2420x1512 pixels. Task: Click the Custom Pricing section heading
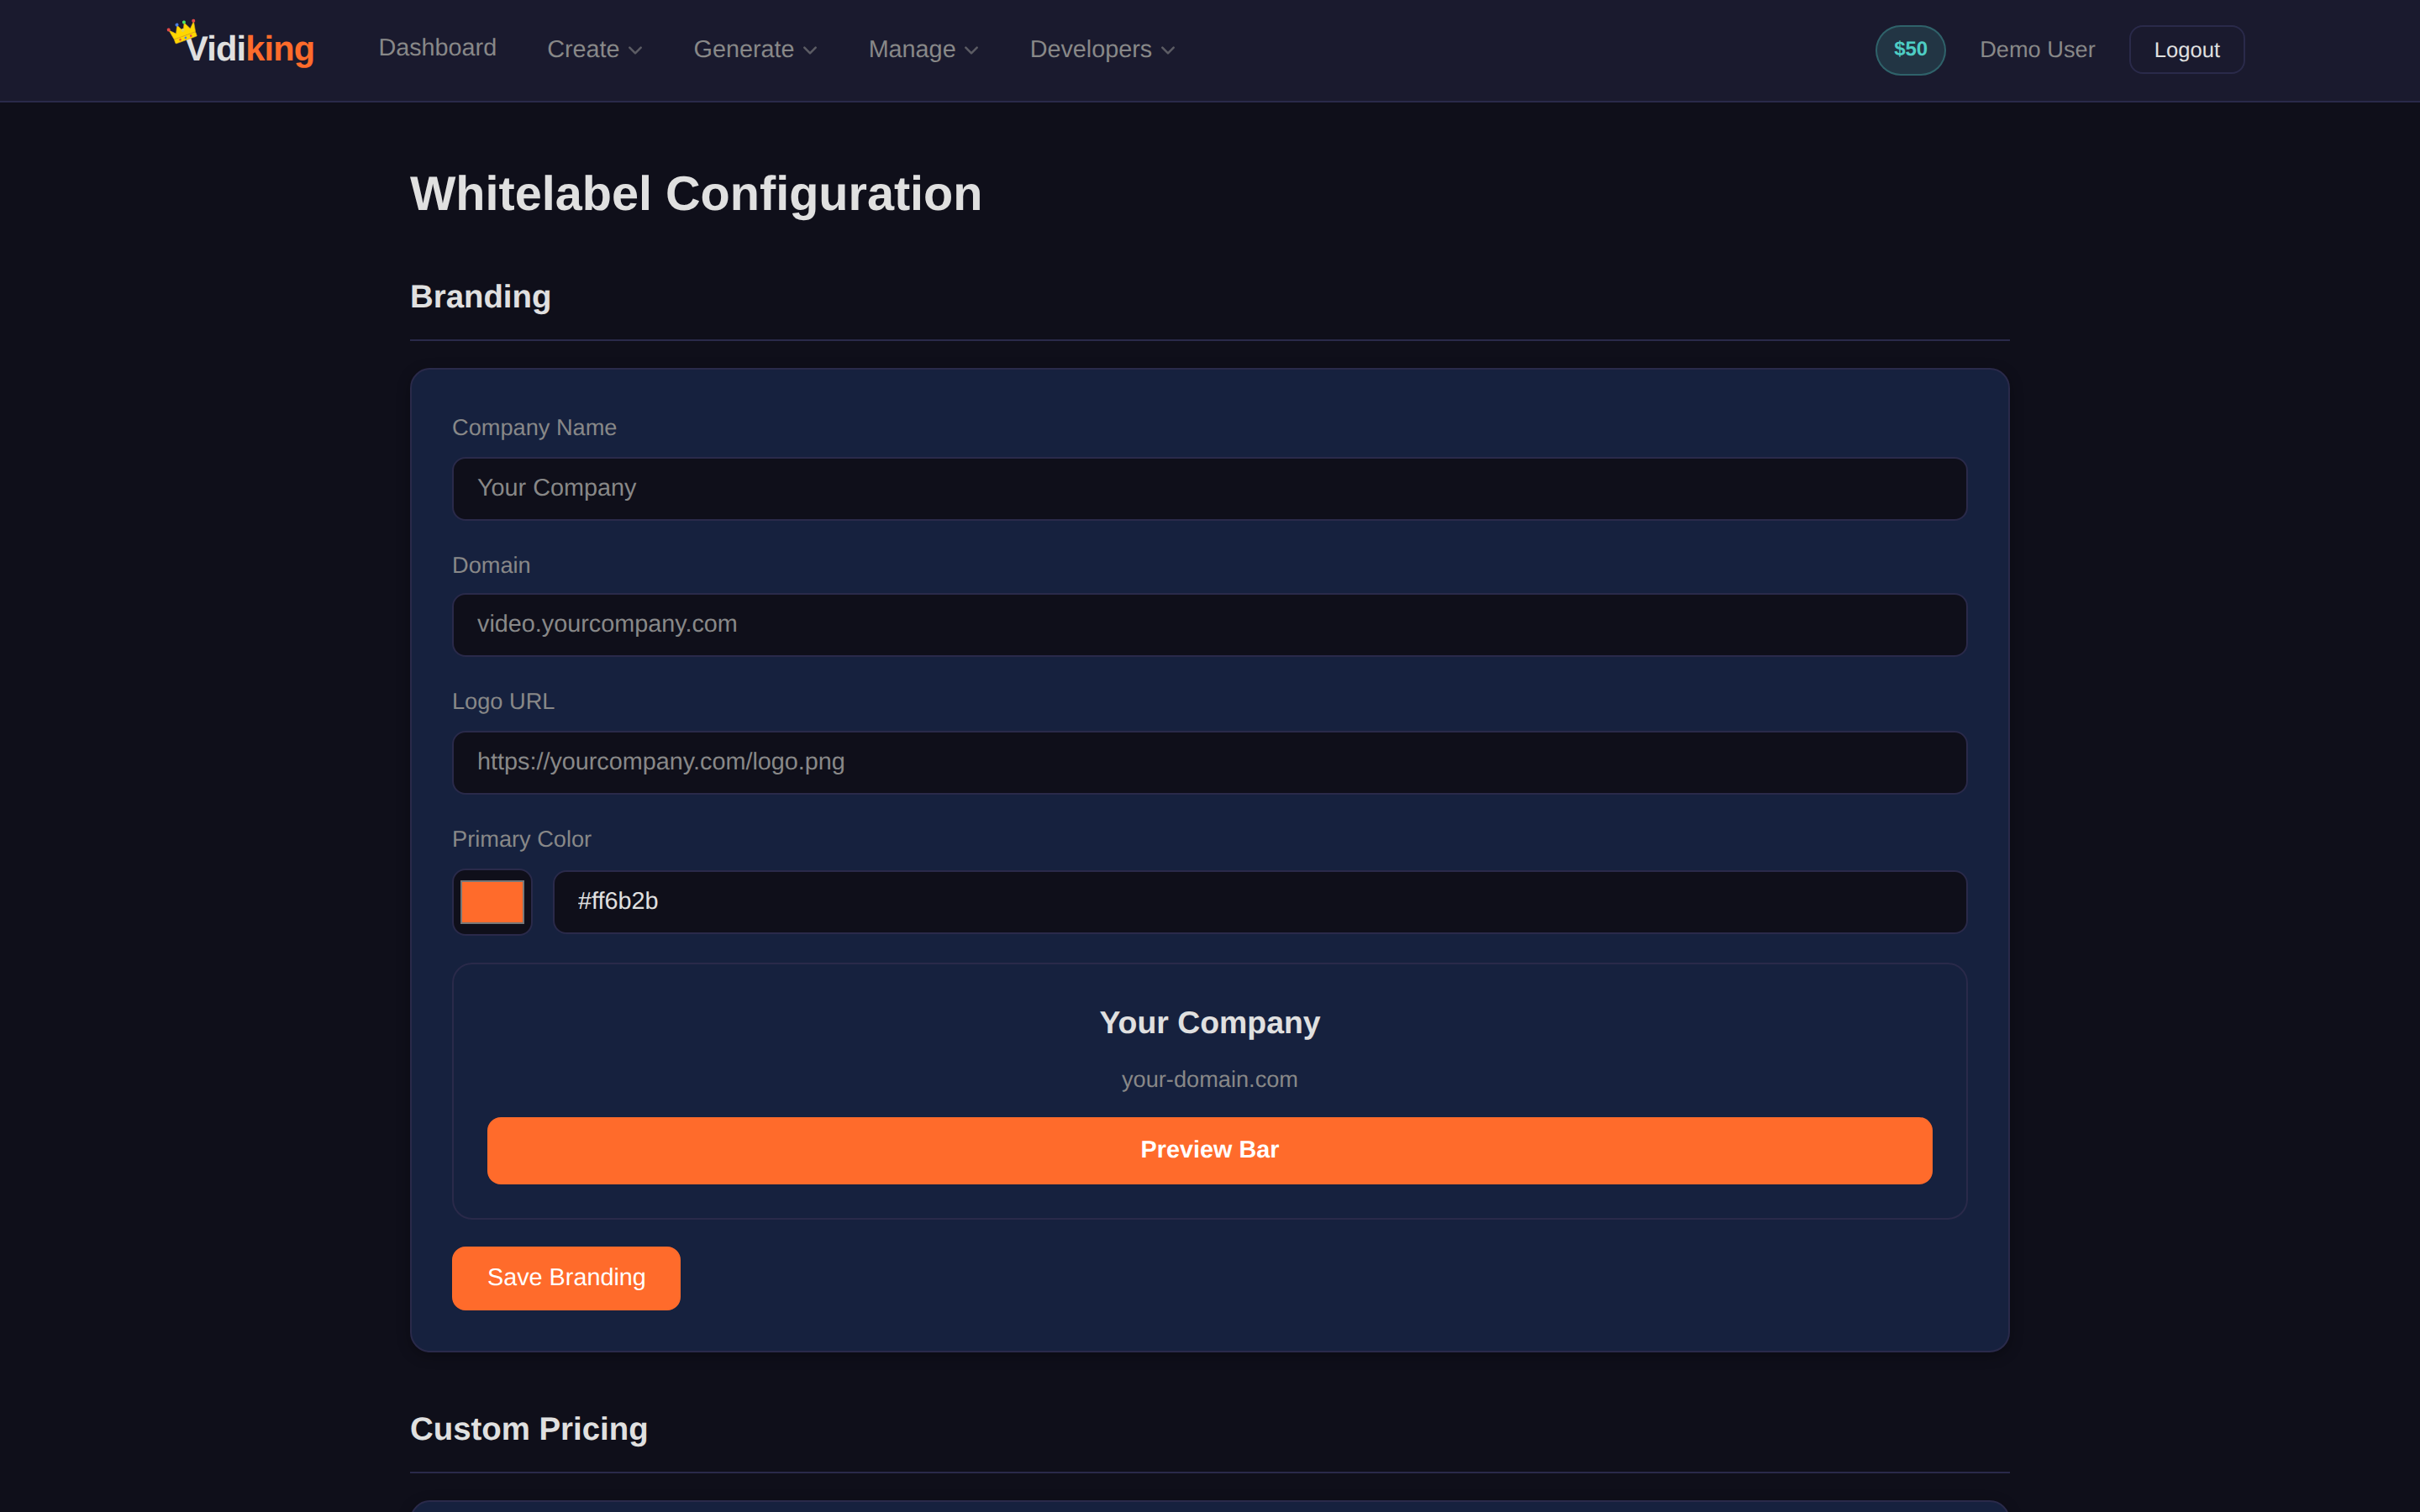[x=529, y=1429]
